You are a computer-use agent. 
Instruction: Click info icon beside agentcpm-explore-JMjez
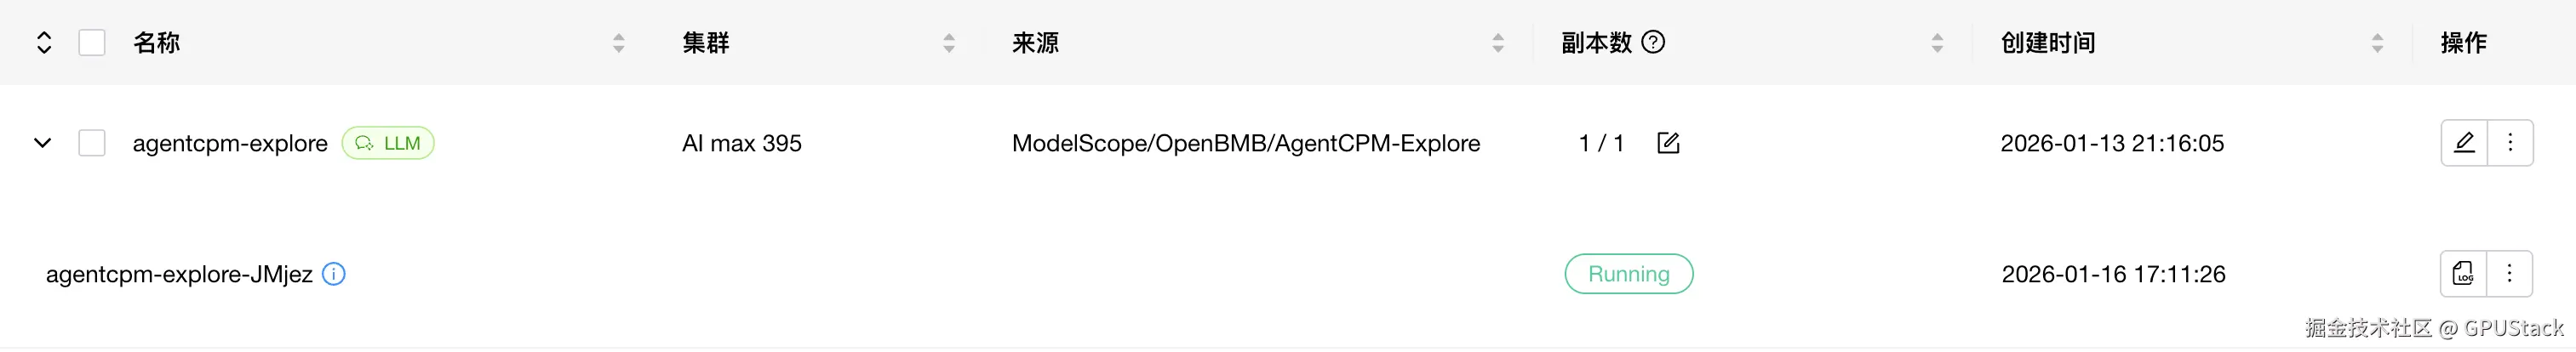click(334, 274)
